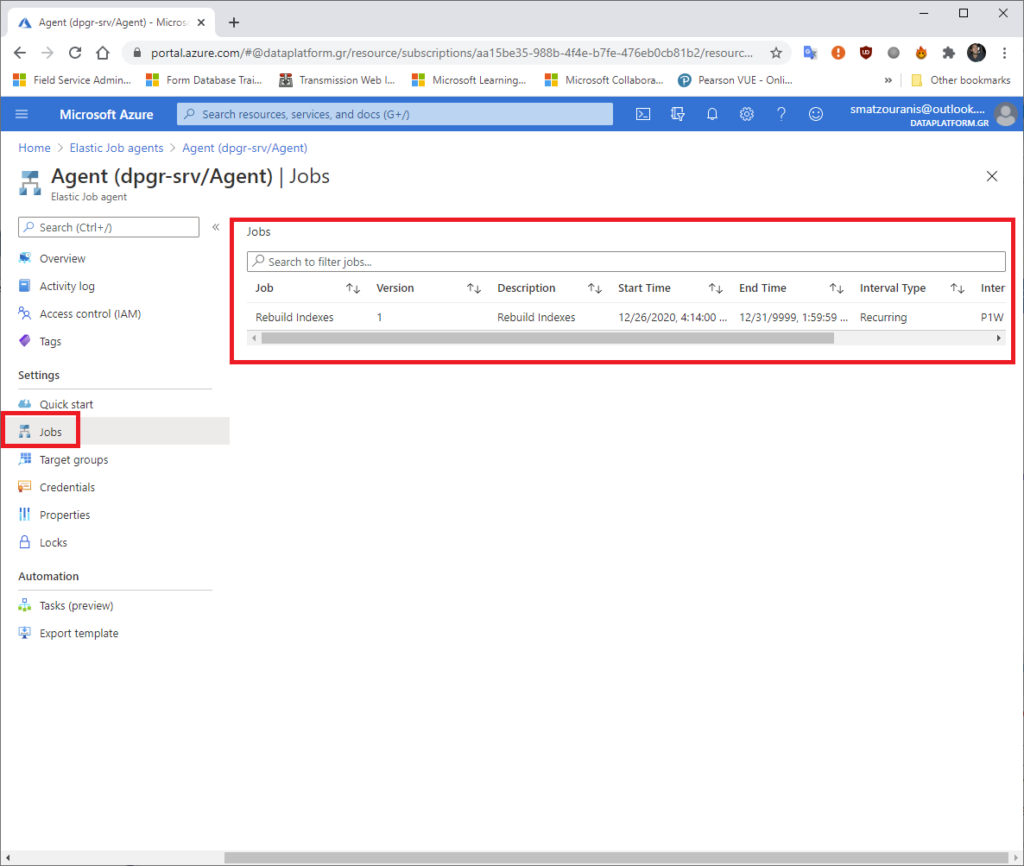Open Microsoft Learning bookmark
Viewport: 1024px width, 866px height.
tap(469, 80)
